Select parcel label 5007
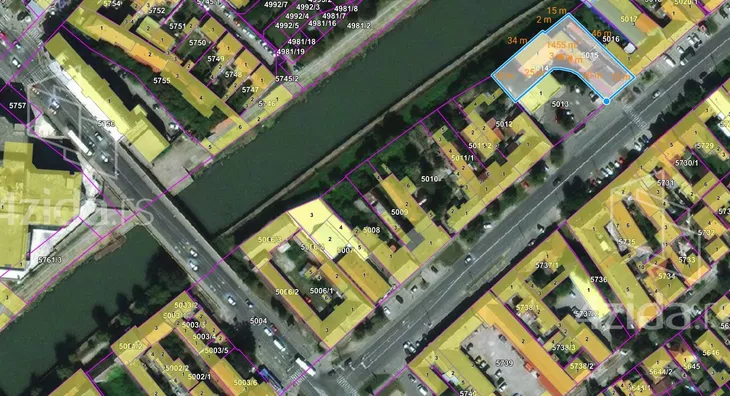This screenshot has width=730, height=396. click(345, 250)
